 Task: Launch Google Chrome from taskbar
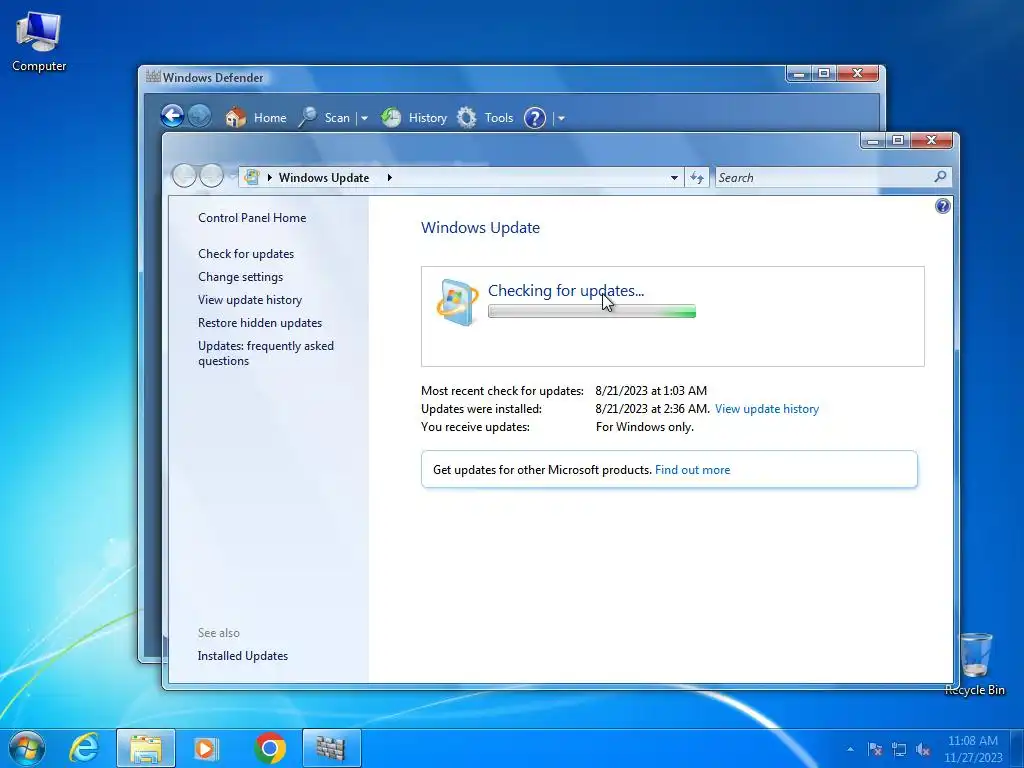coord(270,748)
